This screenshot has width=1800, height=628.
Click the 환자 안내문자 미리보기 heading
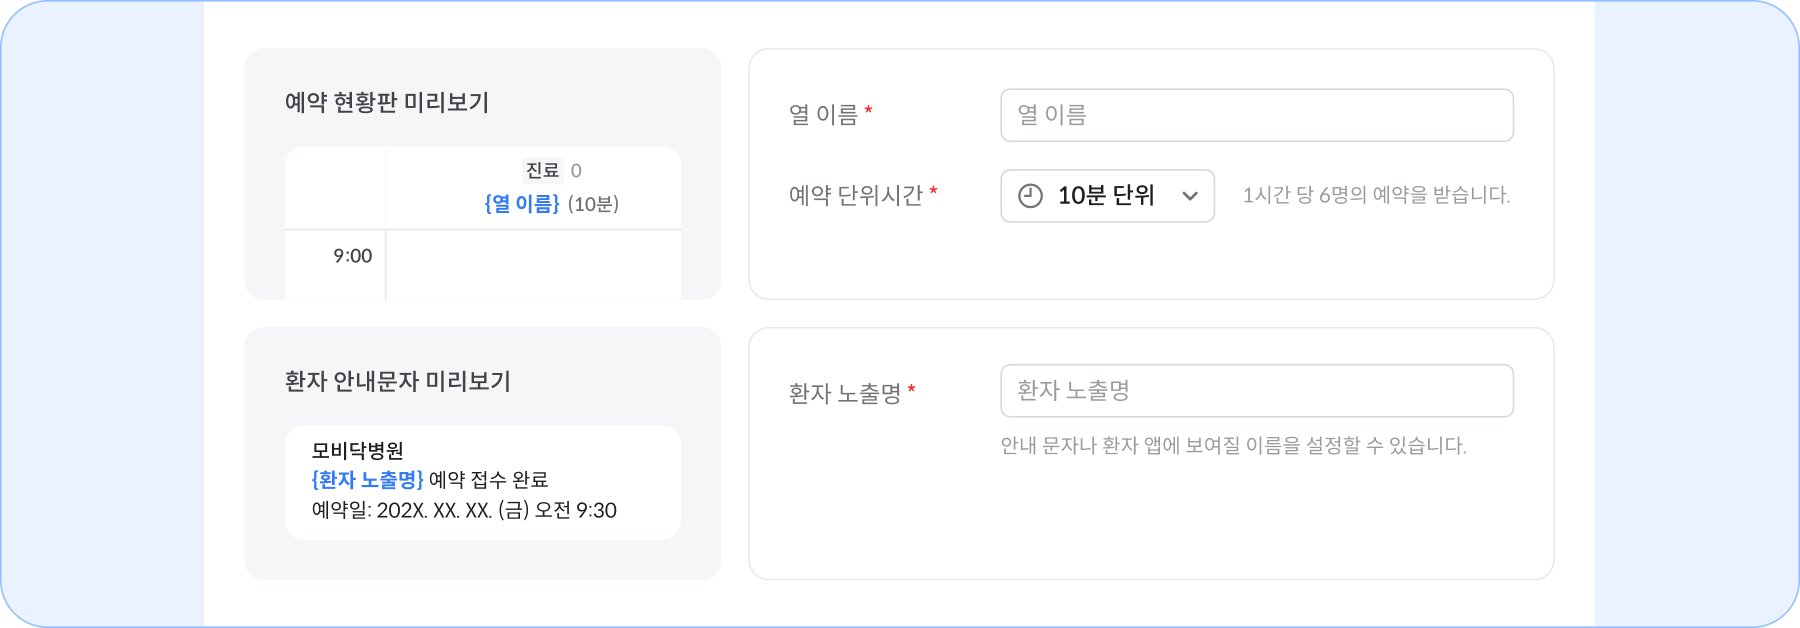(398, 381)
